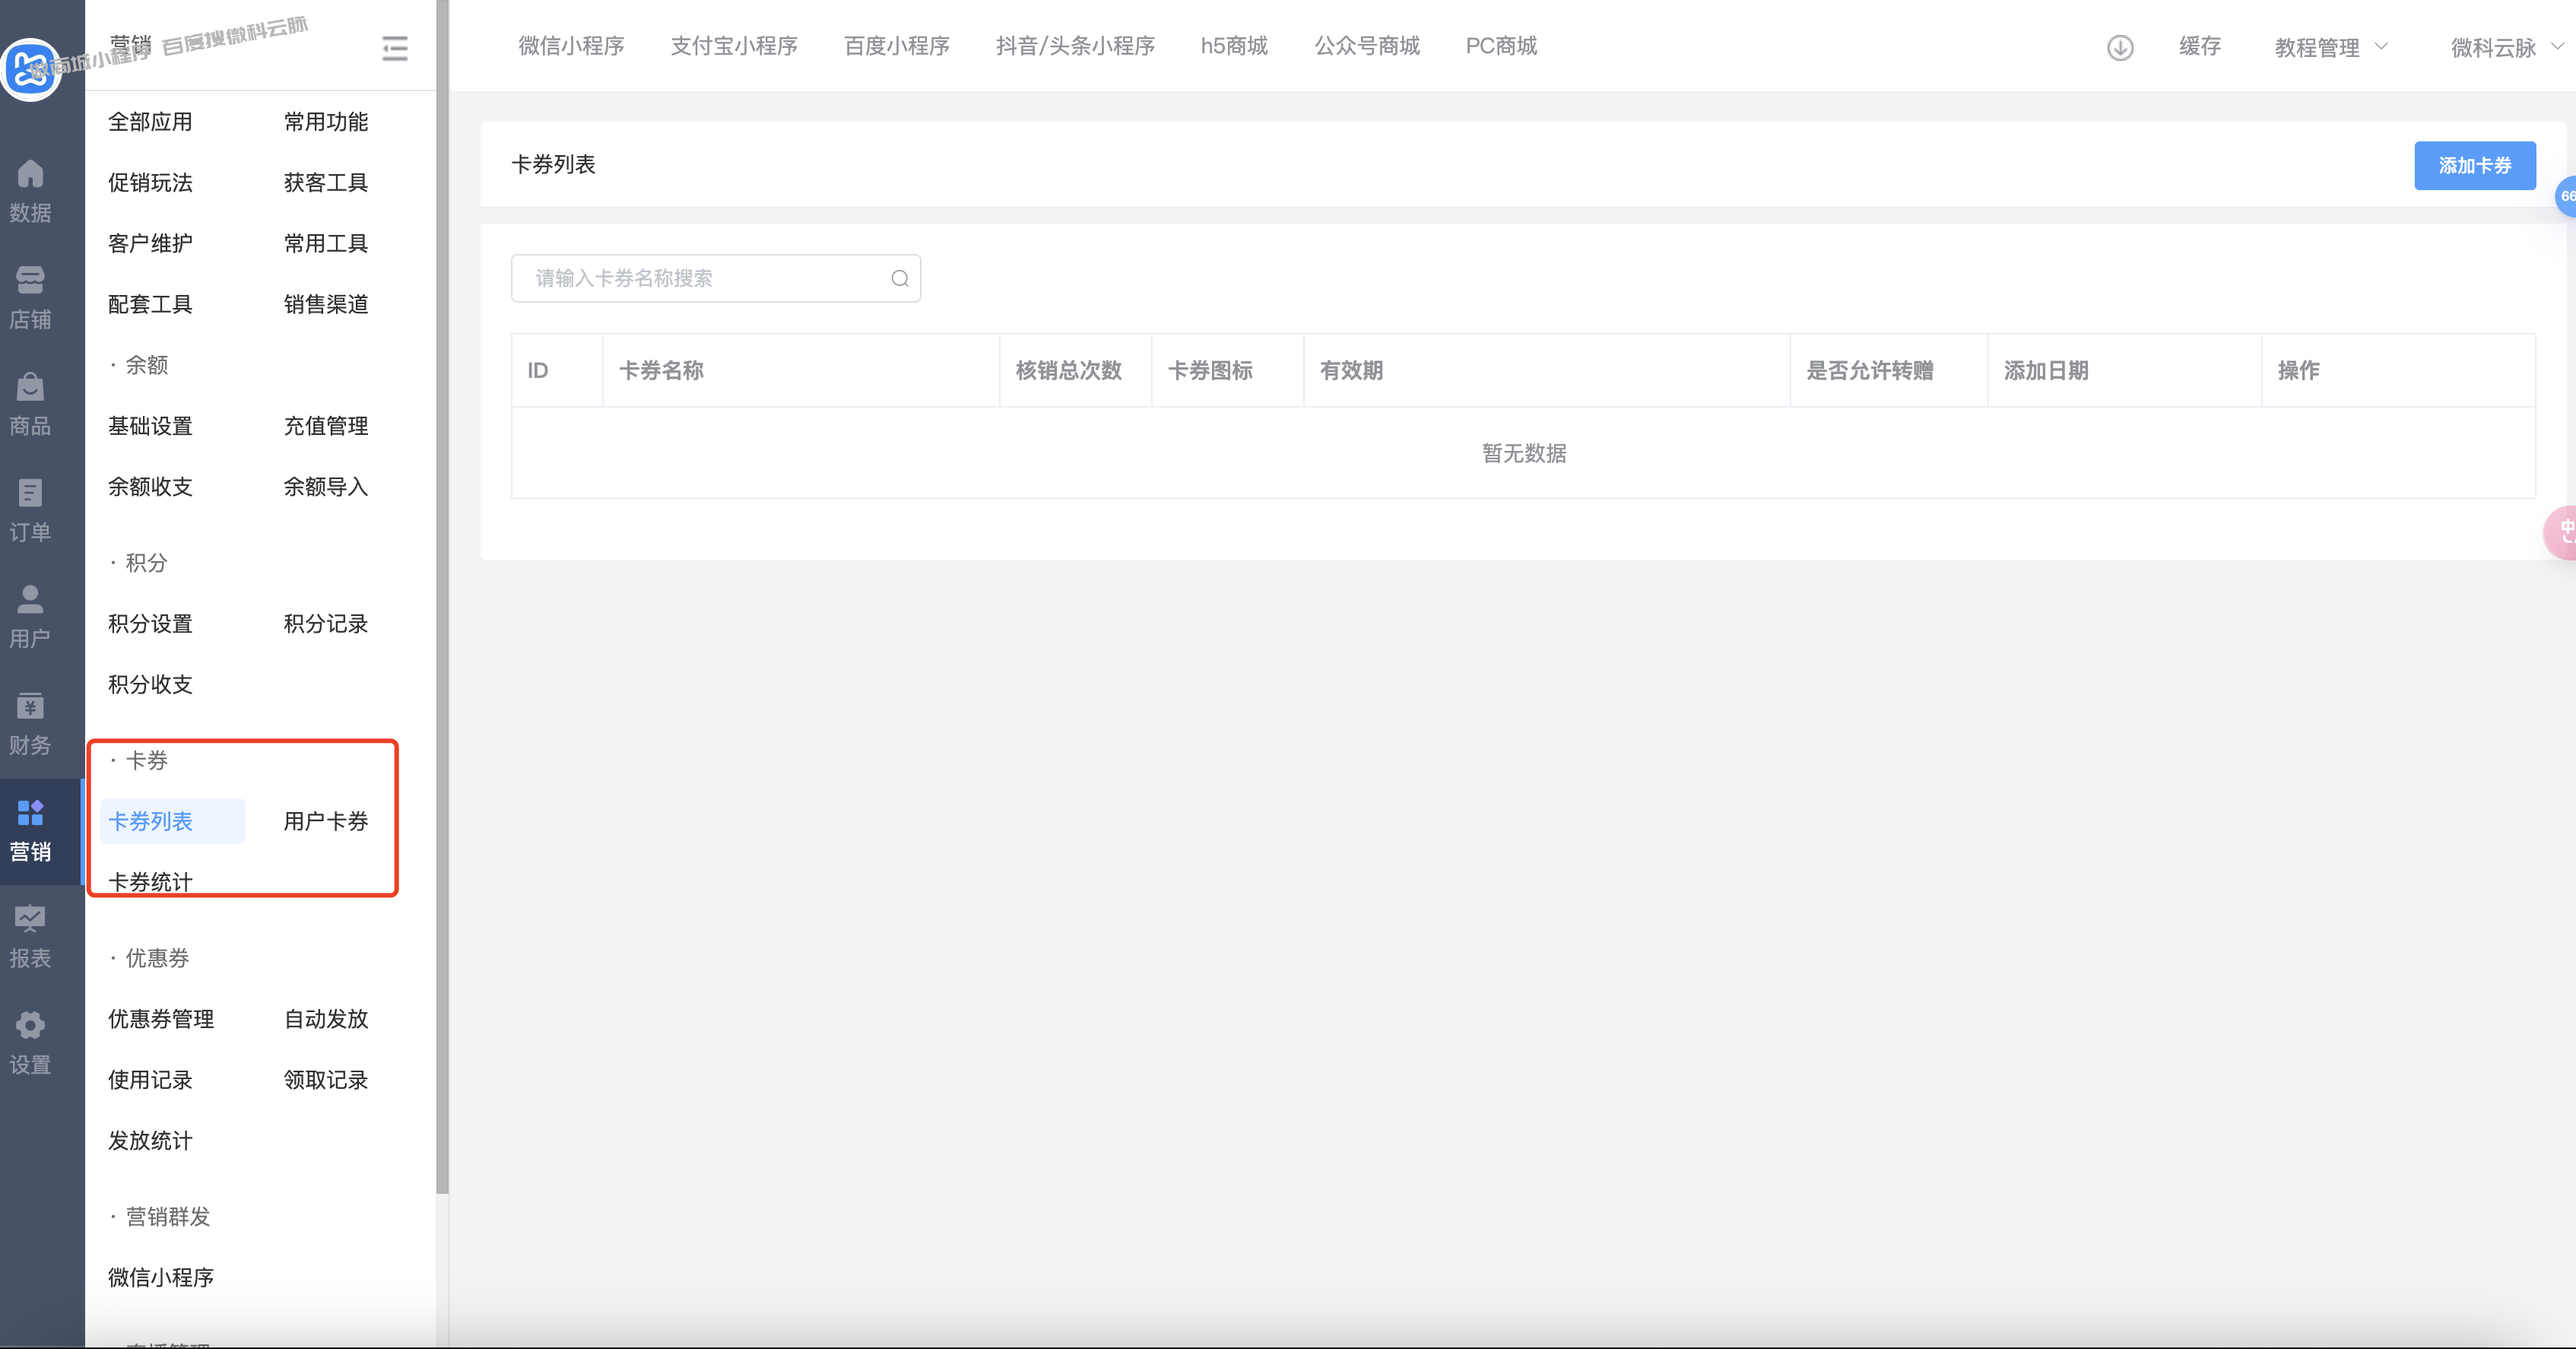Screen dimensions: 2576x1349
Task: Collapse the side menu with hamburger icon
Action: 395,48
